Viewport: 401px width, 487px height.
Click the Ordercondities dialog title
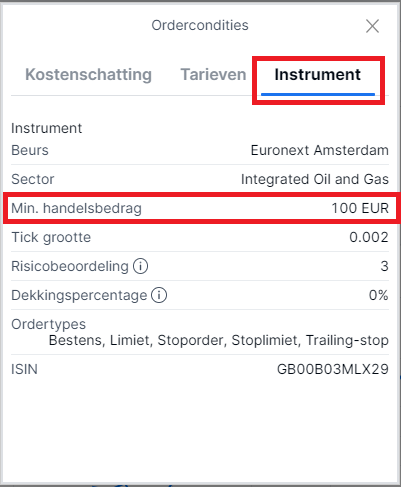click(200, 25)
